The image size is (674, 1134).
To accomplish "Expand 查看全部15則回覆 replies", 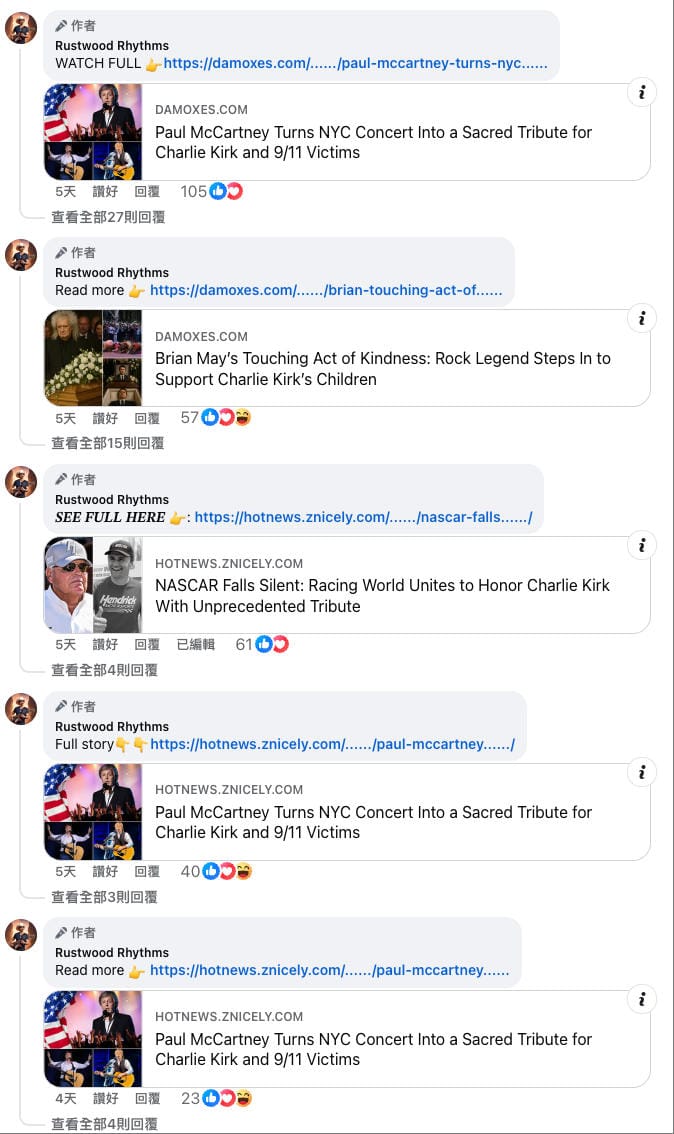I will 108,443.
